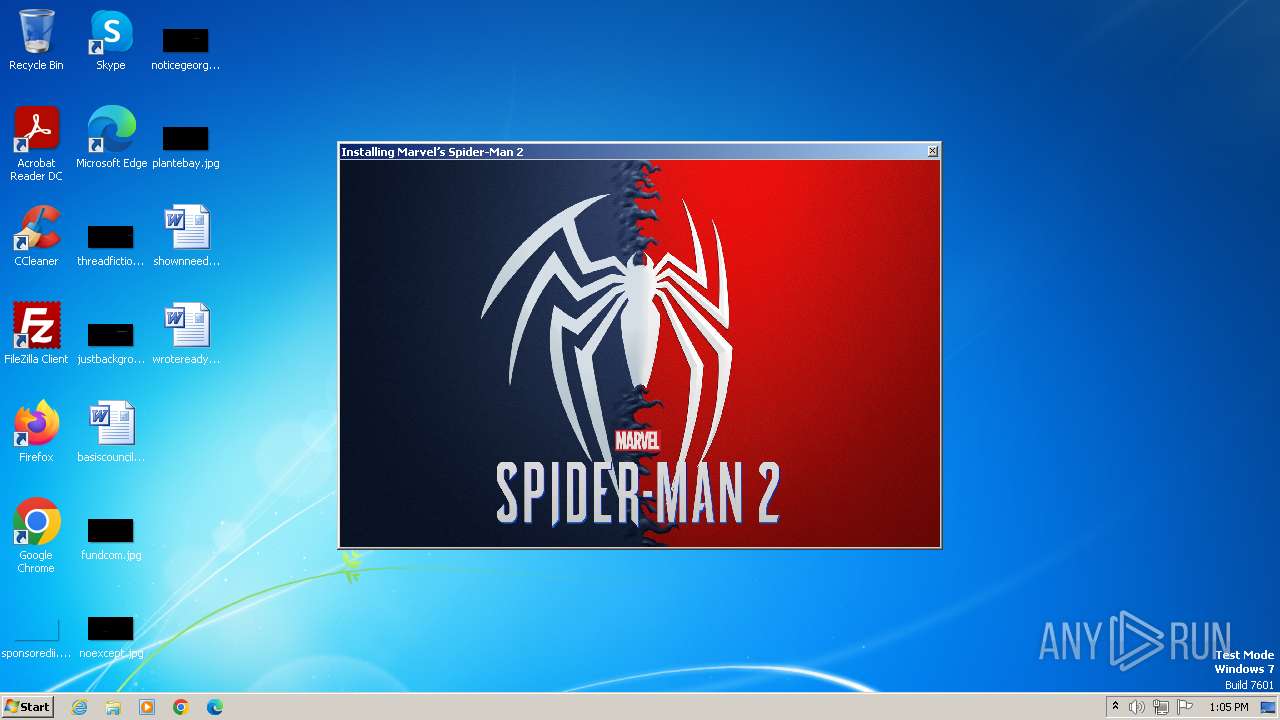Click the 1:05 PM taskbar clock
This screenshot has height=720, width=1280.
(x=1229, y=707)
